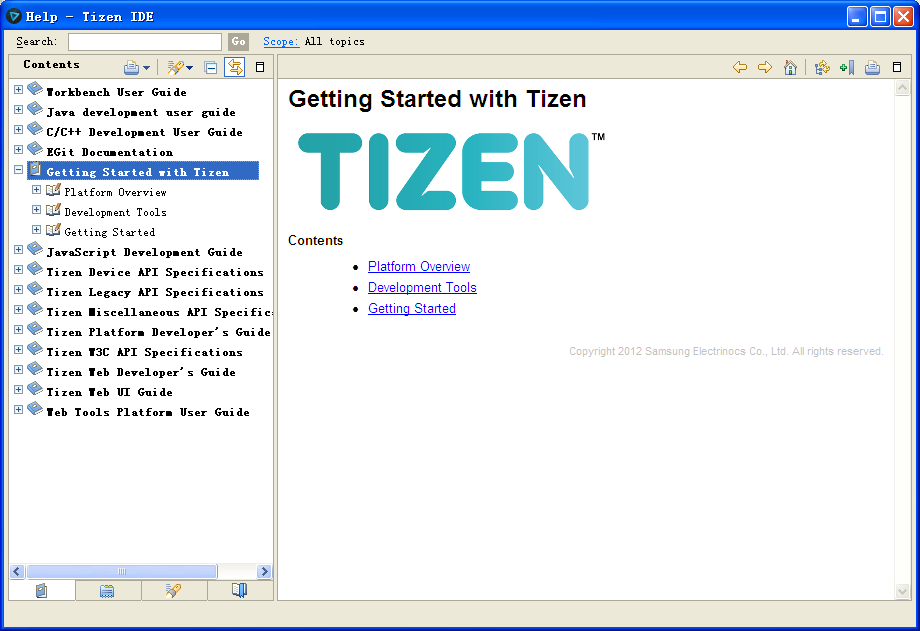Select Java development user guide book
The width and height of the screenshot is (920, 631).
point(141,112)
